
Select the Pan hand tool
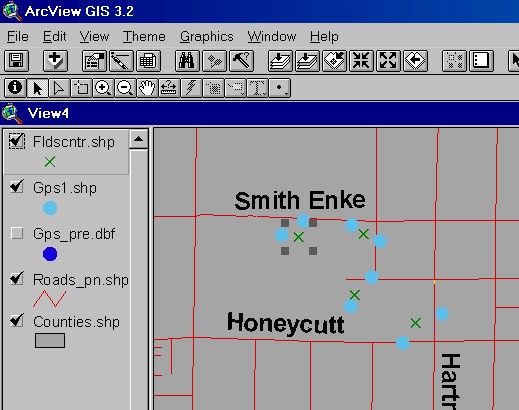[x=147, y=88]
